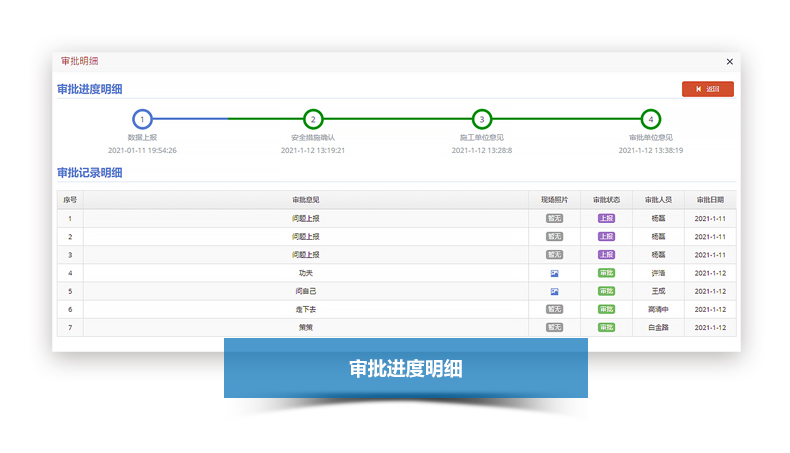This screenshot has height=453, width=790.
Task: Click the green 审批 status badge in row 6
Action: click(x=606, y=309)
